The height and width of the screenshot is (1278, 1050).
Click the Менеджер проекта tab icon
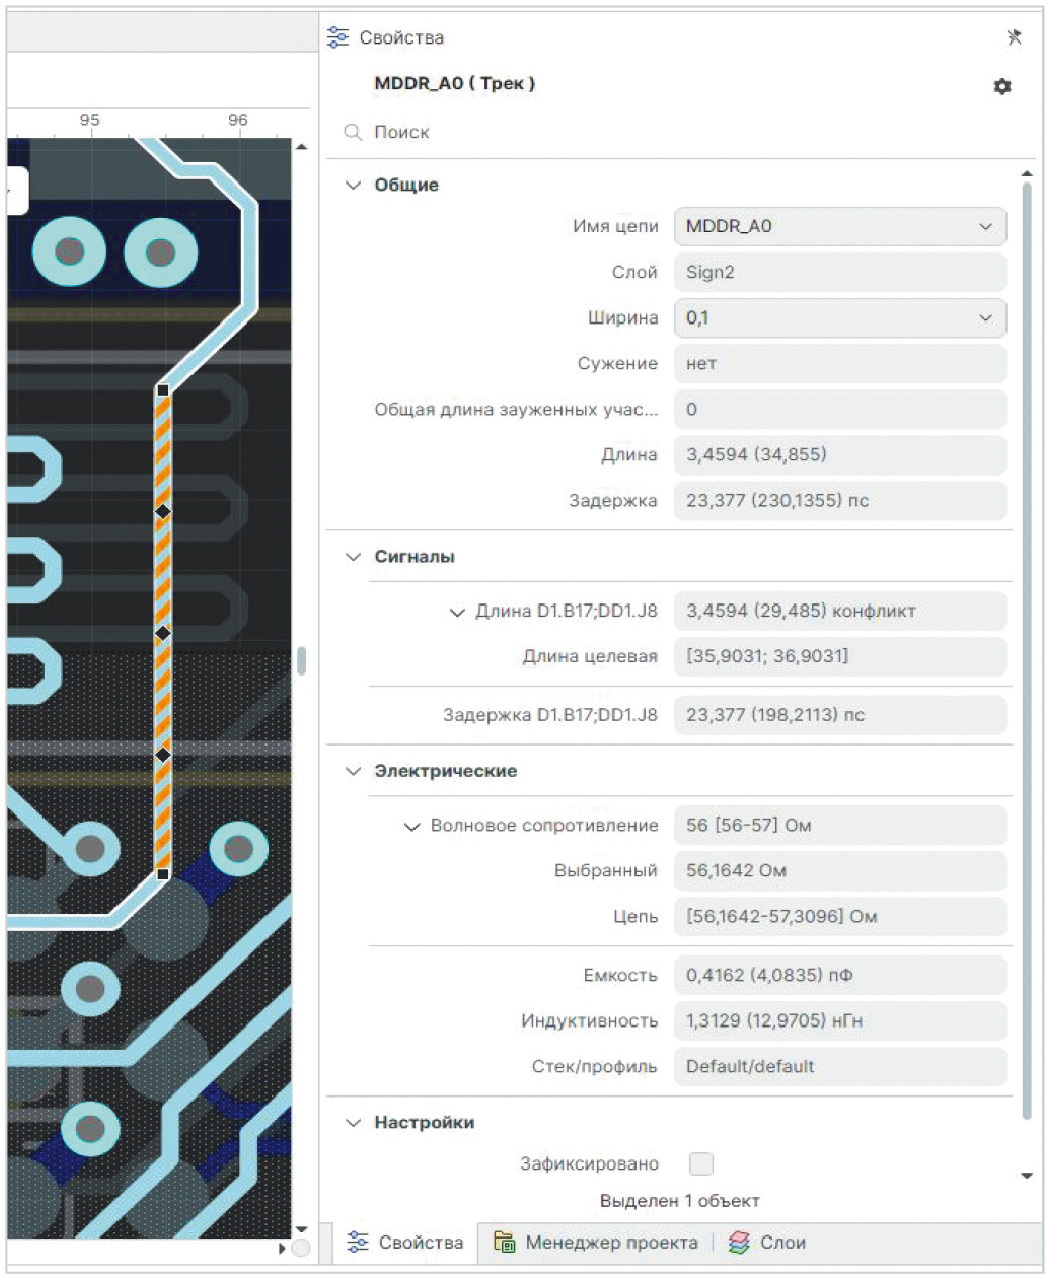tap(505, 1242)
